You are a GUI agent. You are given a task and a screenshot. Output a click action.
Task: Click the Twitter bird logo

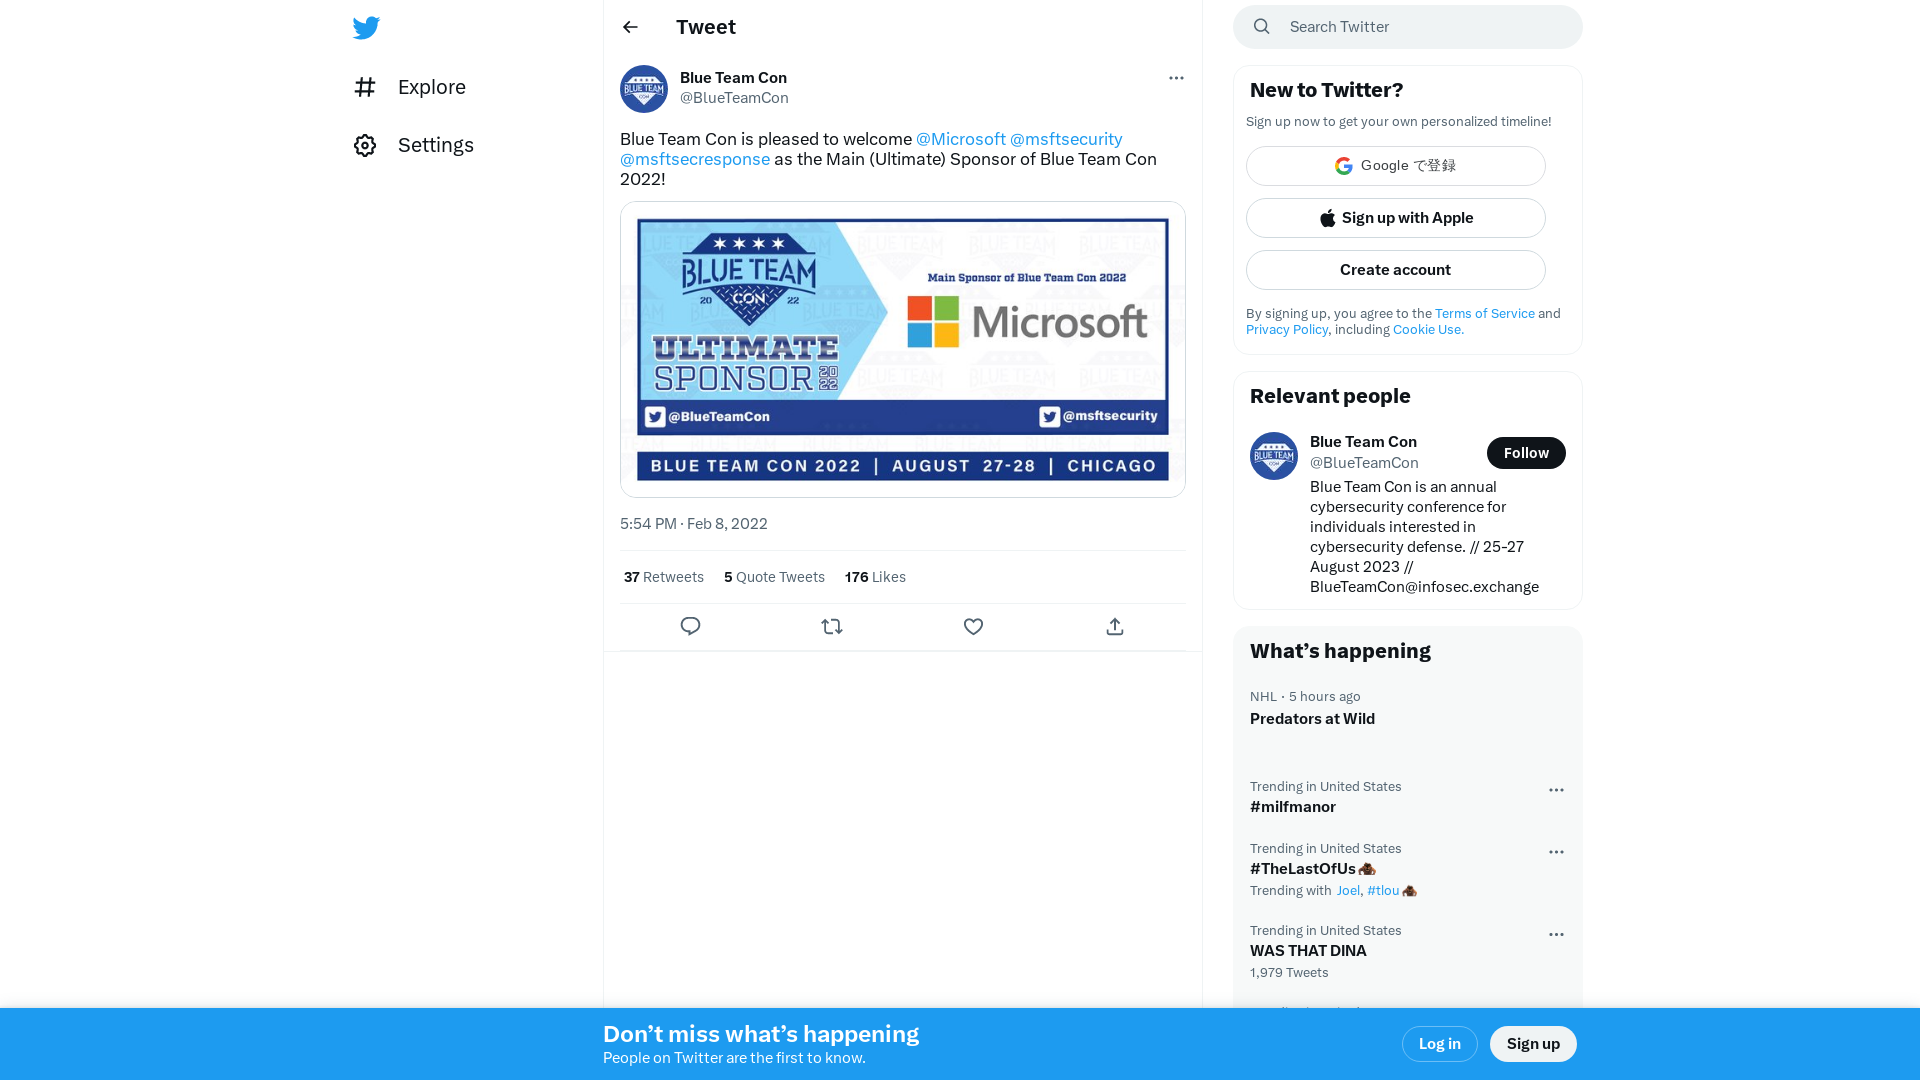pyautogui.click(x=366, y=28)
